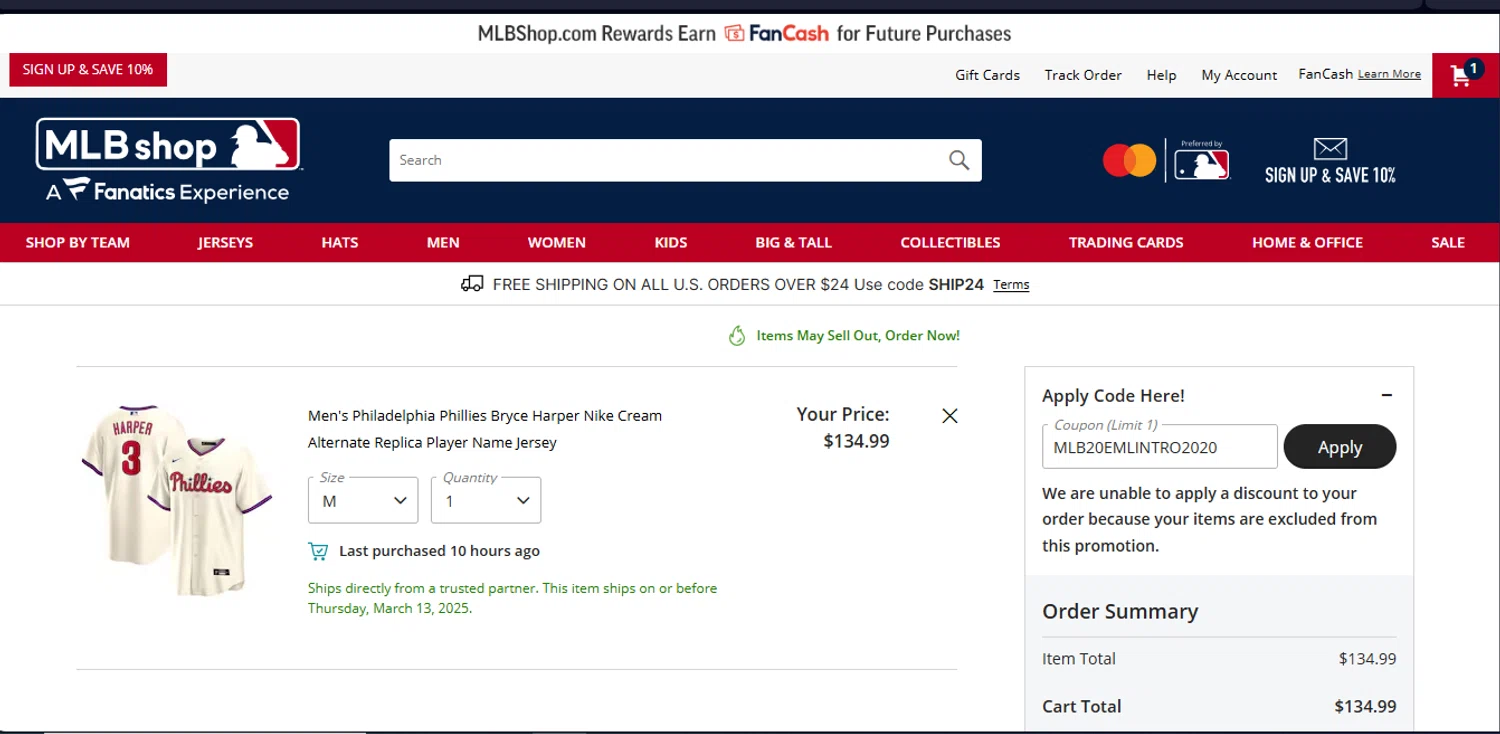The image size is (1500, 734).
Task: Open the Home & Office menu
Action: tap(1307, 242)
